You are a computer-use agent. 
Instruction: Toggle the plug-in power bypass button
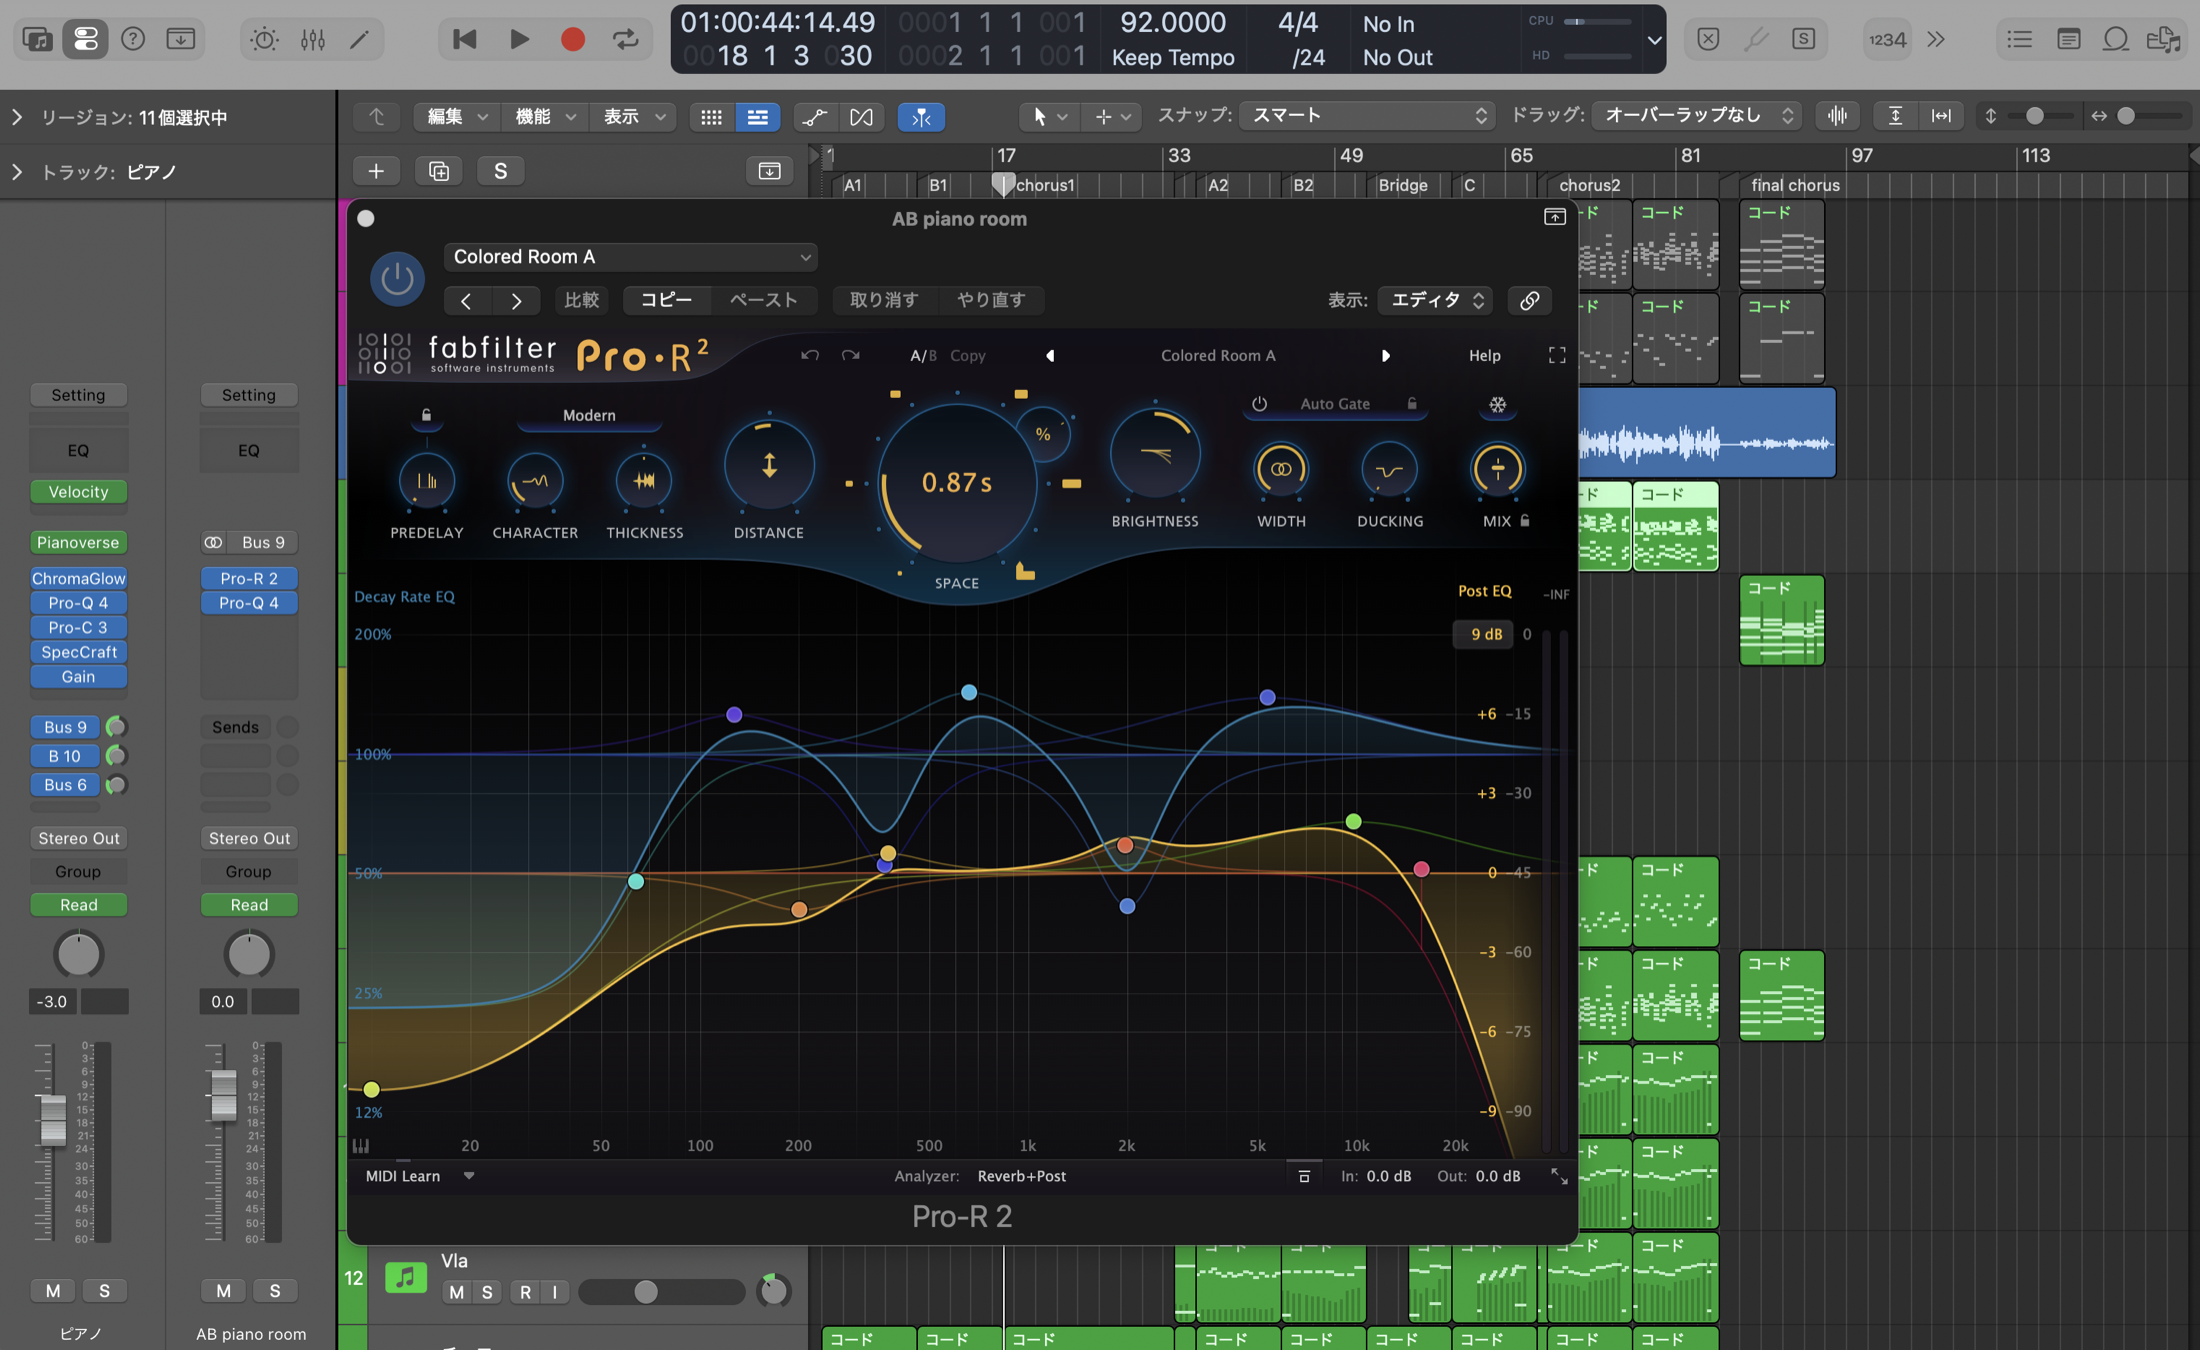tap(397, 278)
